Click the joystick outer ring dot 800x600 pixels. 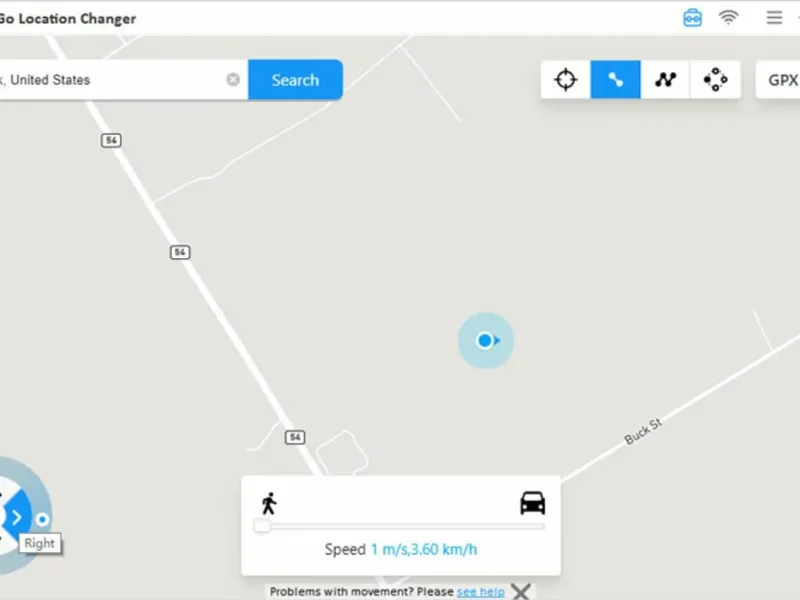(42, 519)
